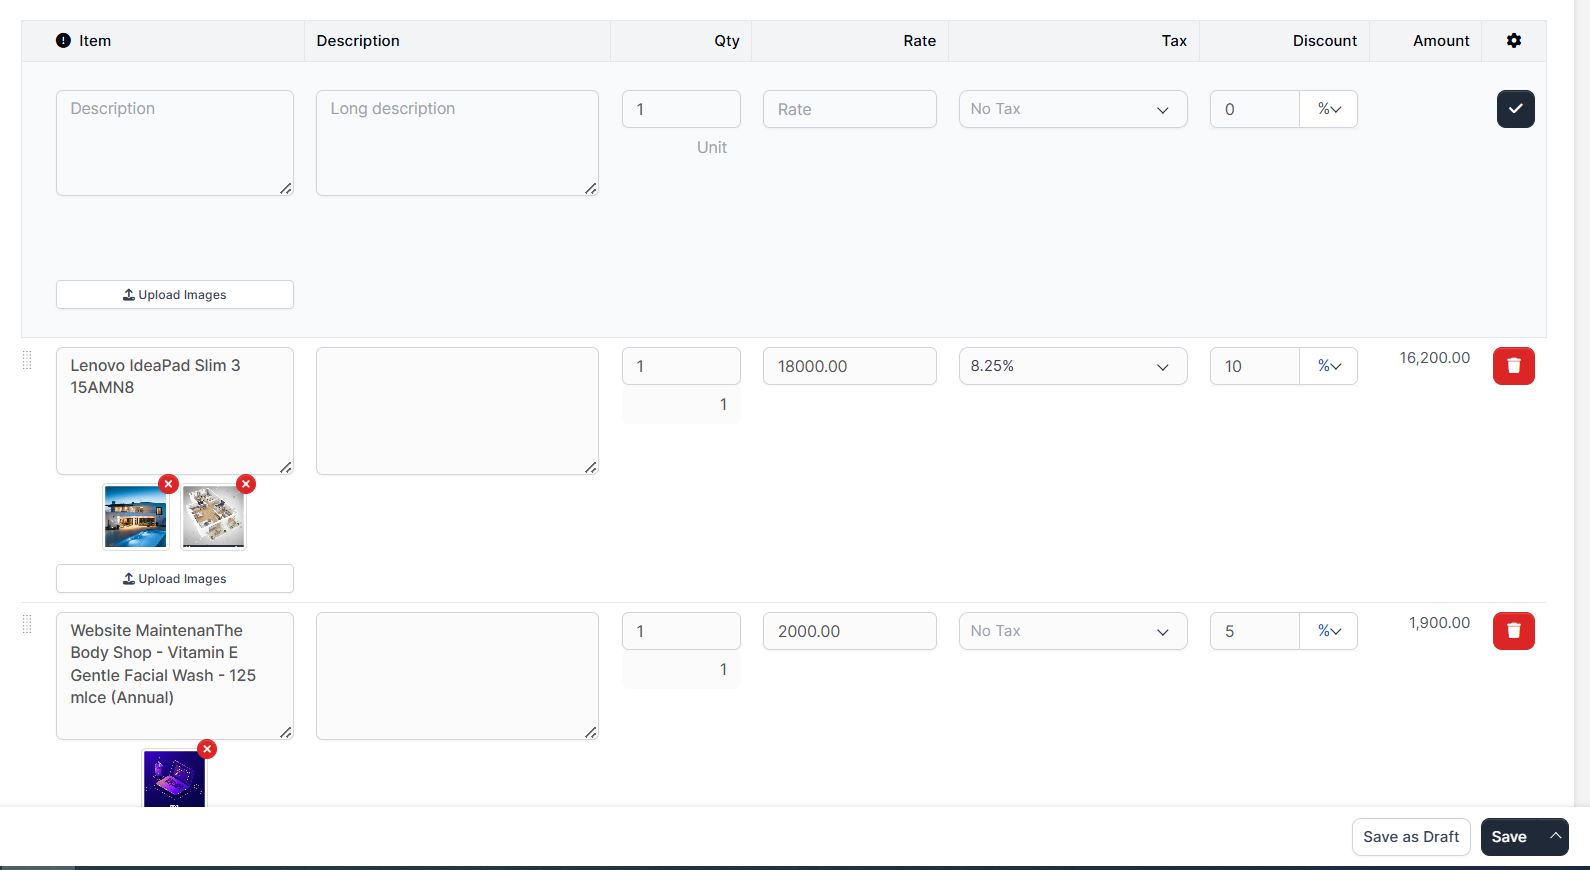Open the house pool thumbnail
The height and width of the screenshot is (870, 1590).
pos(136,517)
